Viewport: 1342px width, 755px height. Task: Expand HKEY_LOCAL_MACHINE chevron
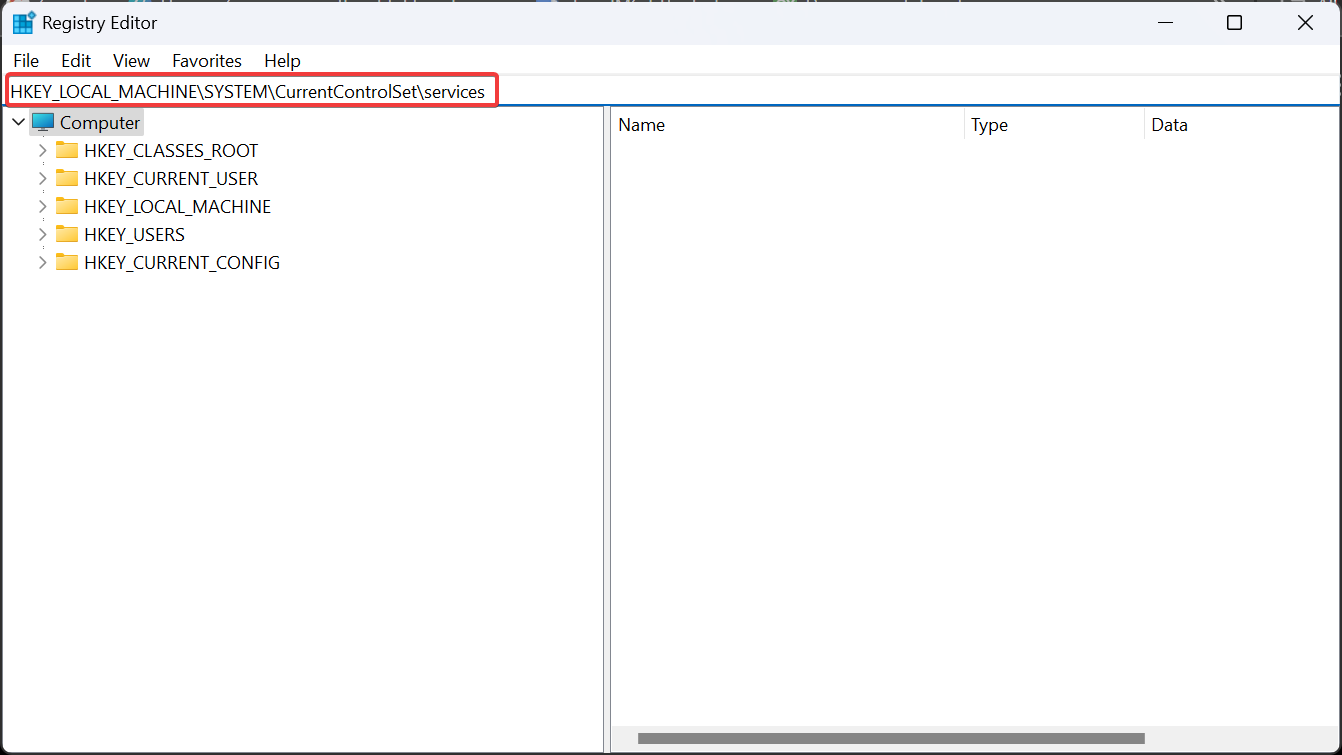(x=42, y=207)
